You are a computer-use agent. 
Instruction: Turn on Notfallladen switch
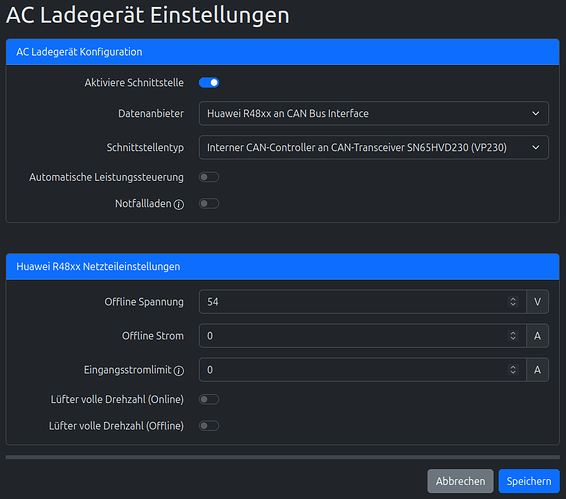(x=209, y=203)
